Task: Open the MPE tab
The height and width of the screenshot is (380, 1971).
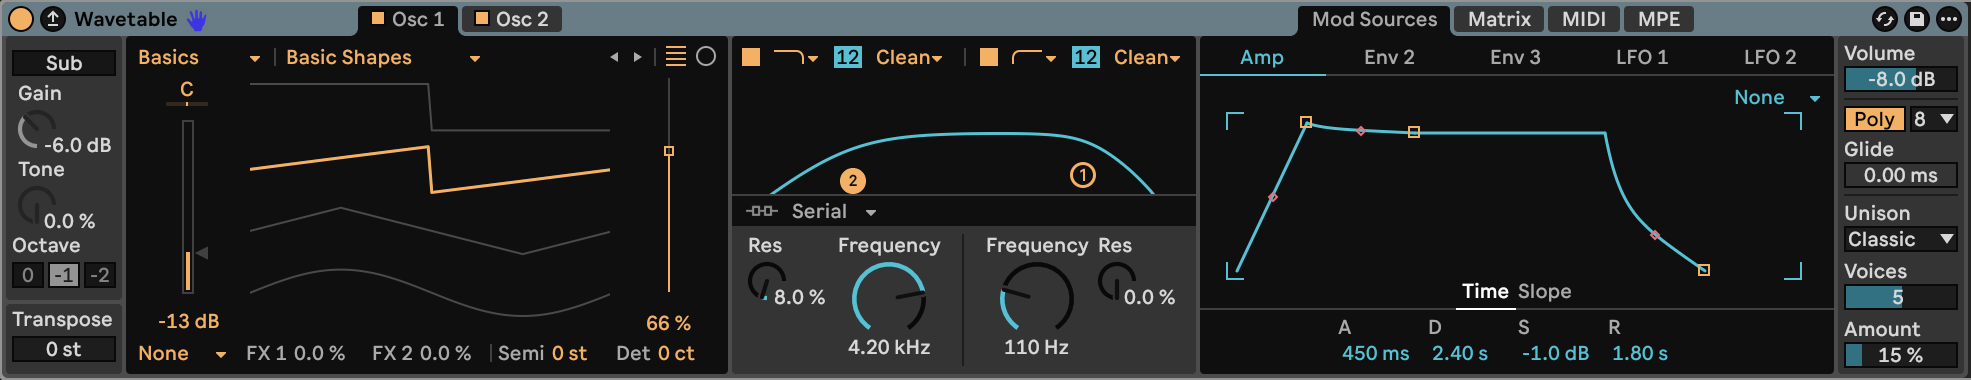Action: tap(1659, 19)
